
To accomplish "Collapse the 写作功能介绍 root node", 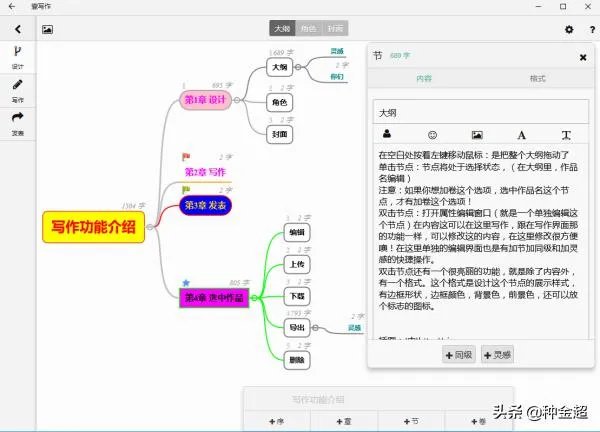I will click(151, 227).
